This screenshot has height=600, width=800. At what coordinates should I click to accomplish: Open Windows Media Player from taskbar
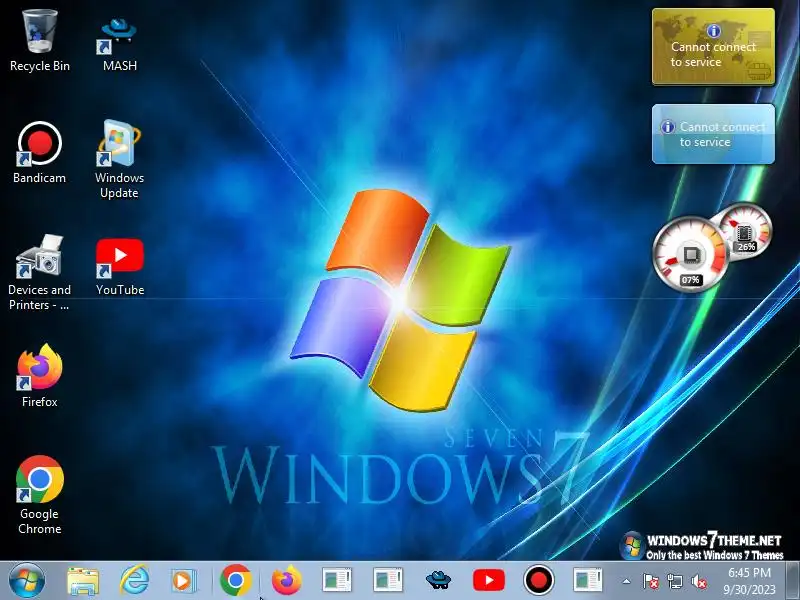coord(183,581)
